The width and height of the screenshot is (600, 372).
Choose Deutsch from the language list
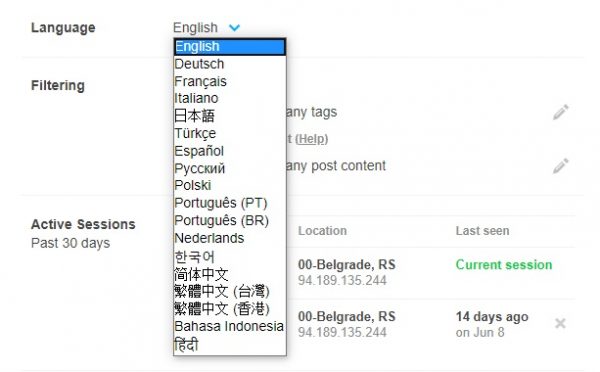coord(230,64)
